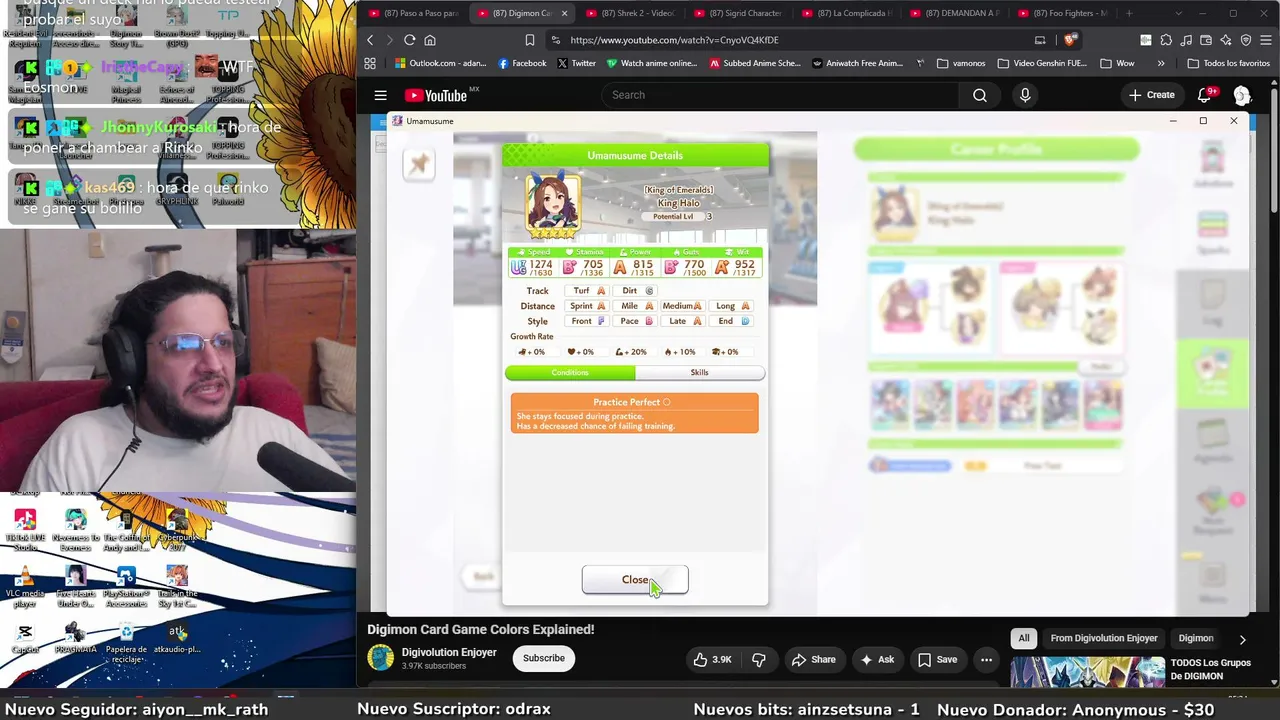Click the Late style aptitude box
Viewport: 1280px width, 720px height.
[x=684, y=321]
